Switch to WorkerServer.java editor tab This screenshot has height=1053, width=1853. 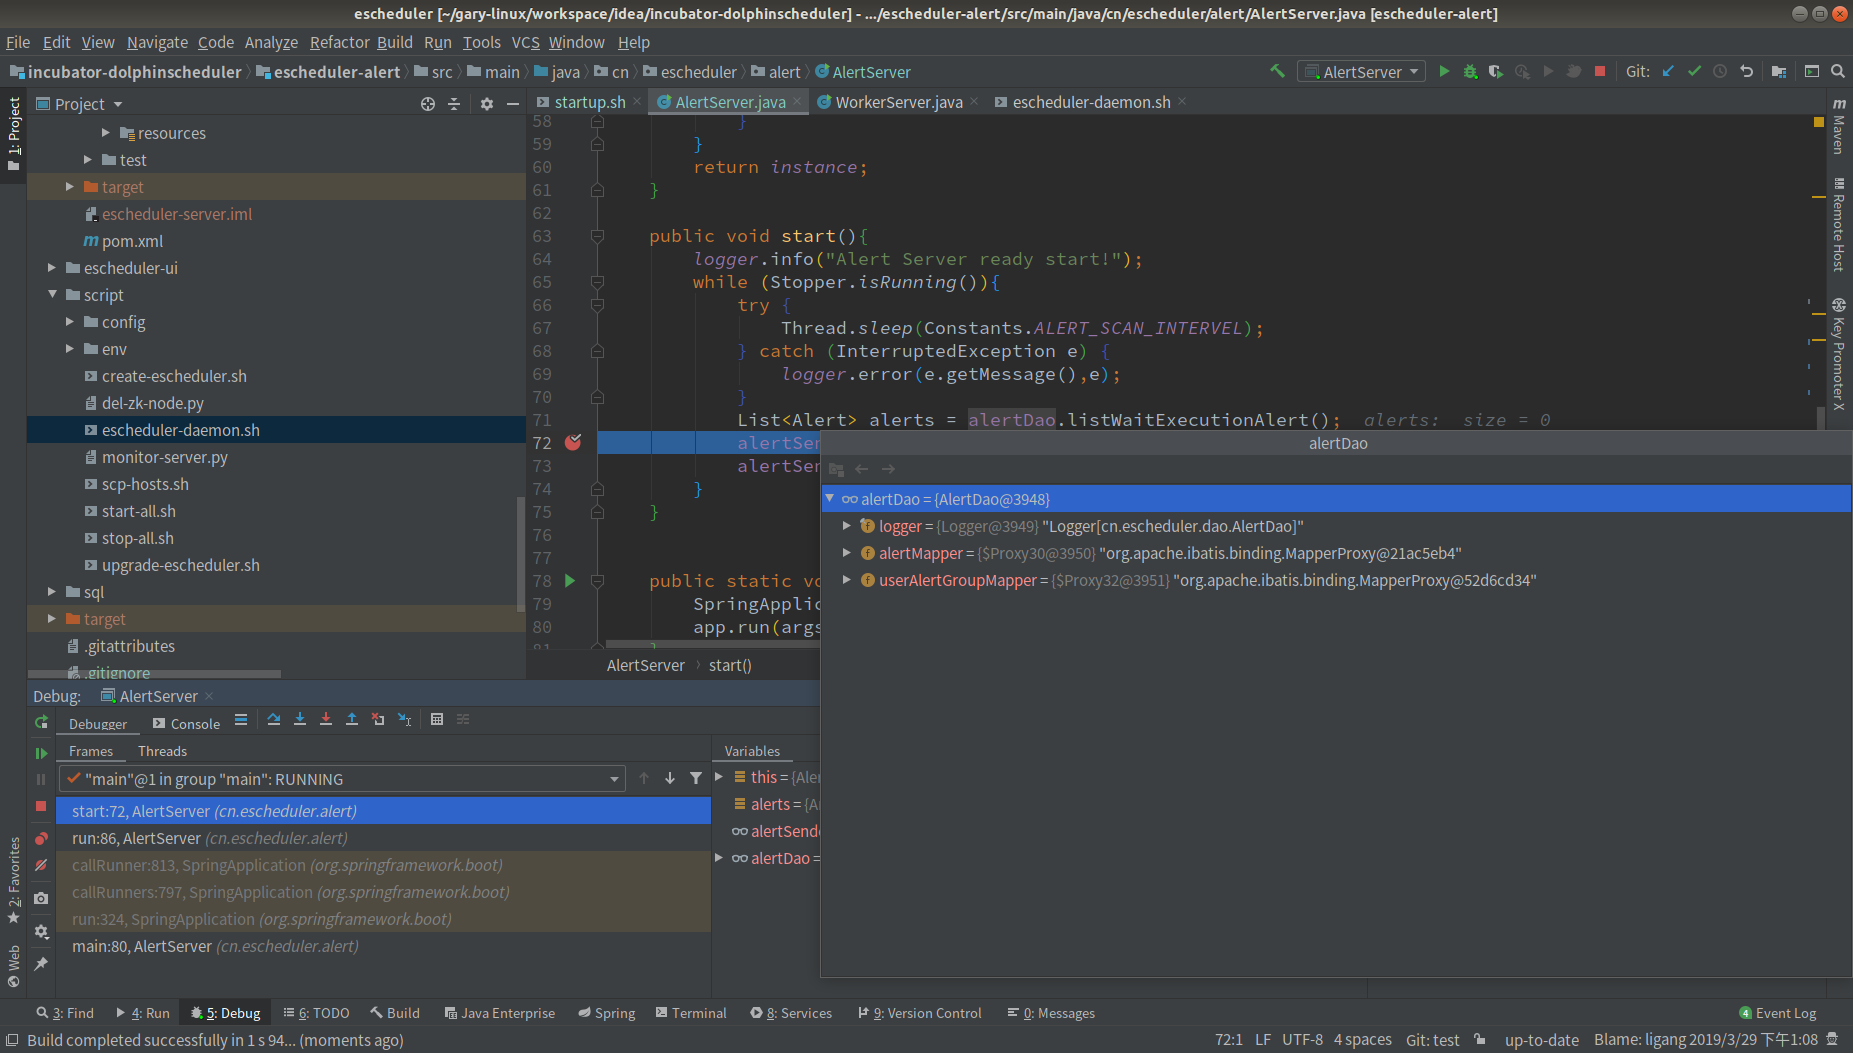pyautogui.click(x=898, y=102)
